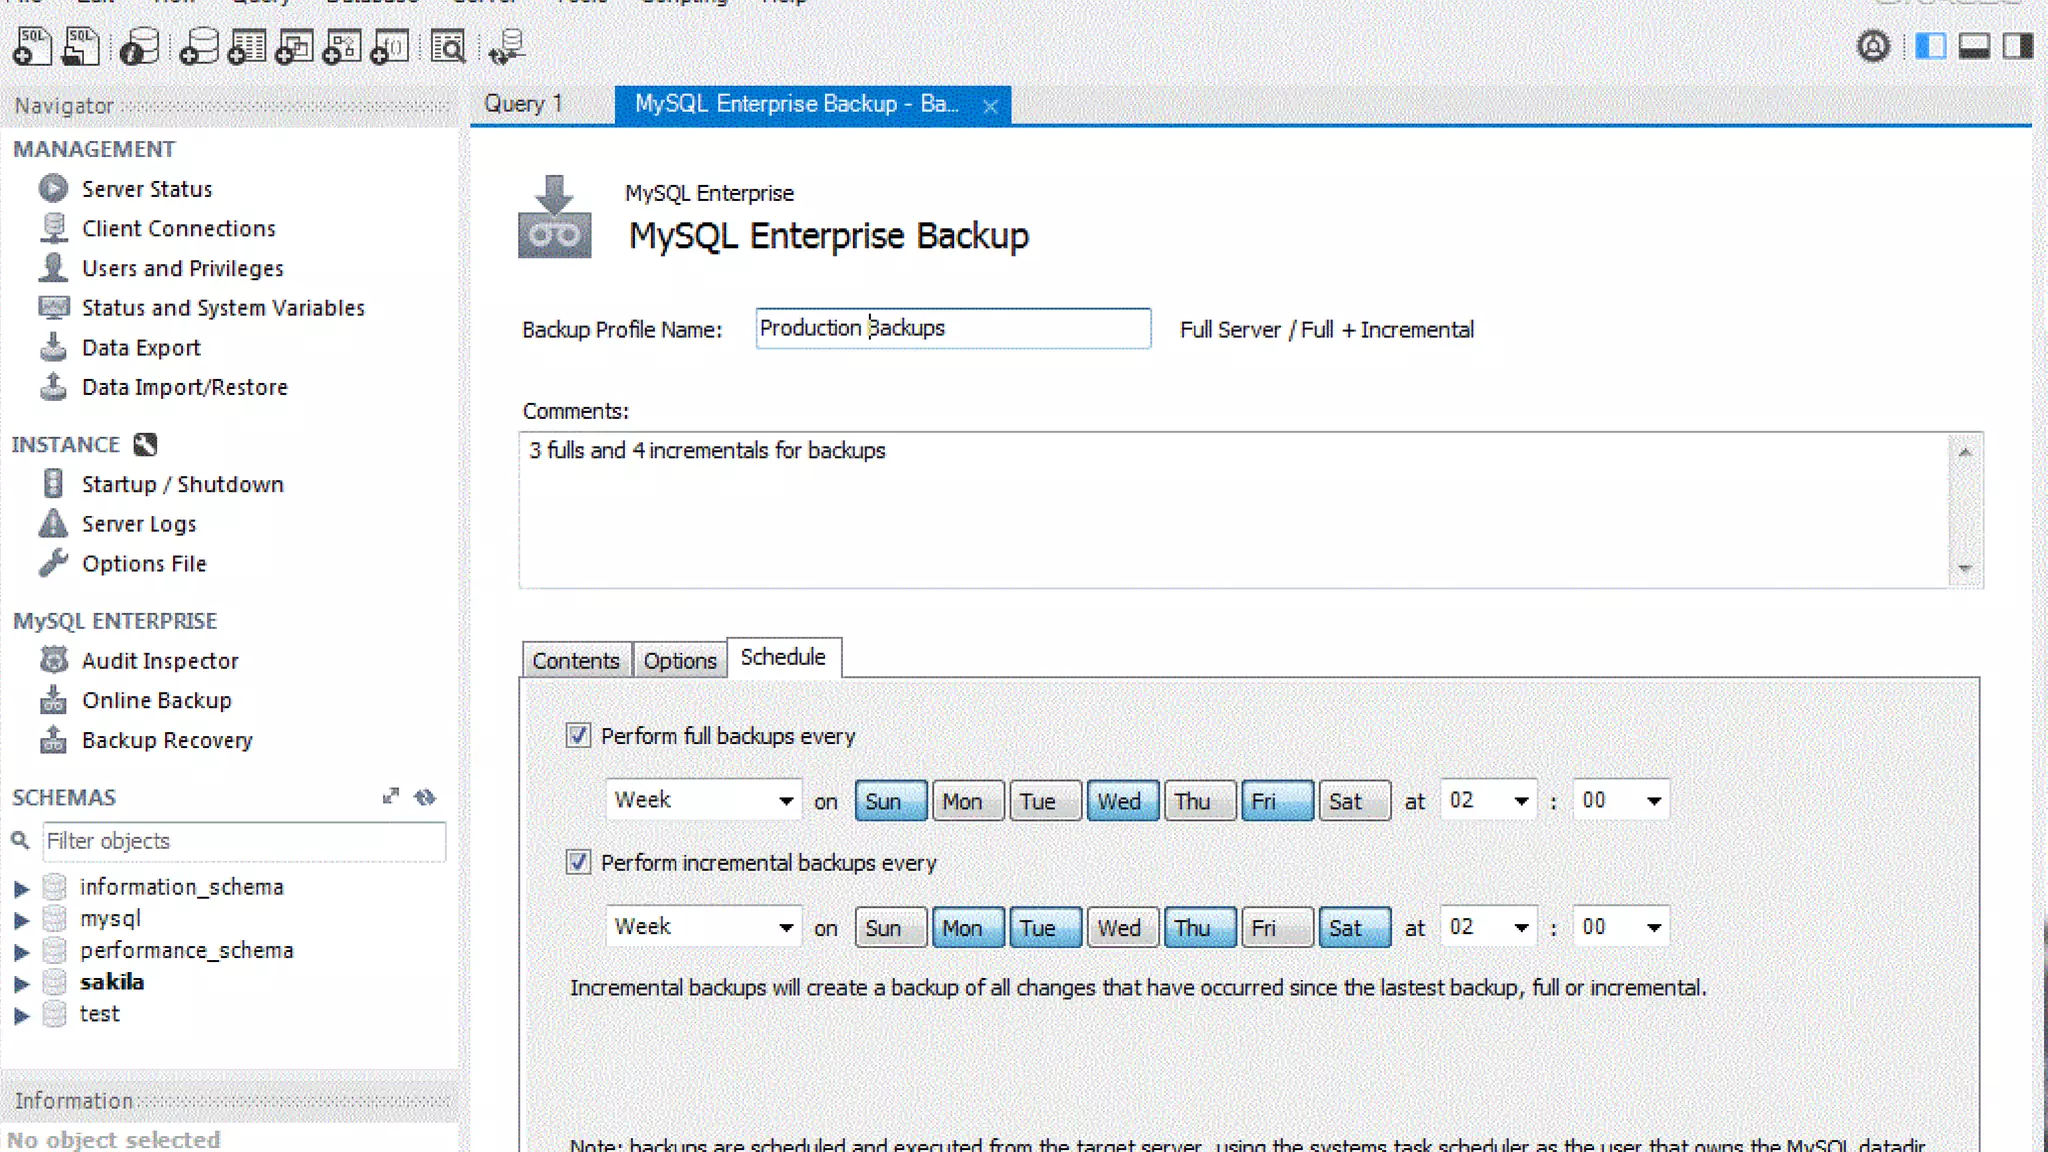2048x1152 pixels.
Task: Toggle Mon for full backups
Action: [967, 800]
